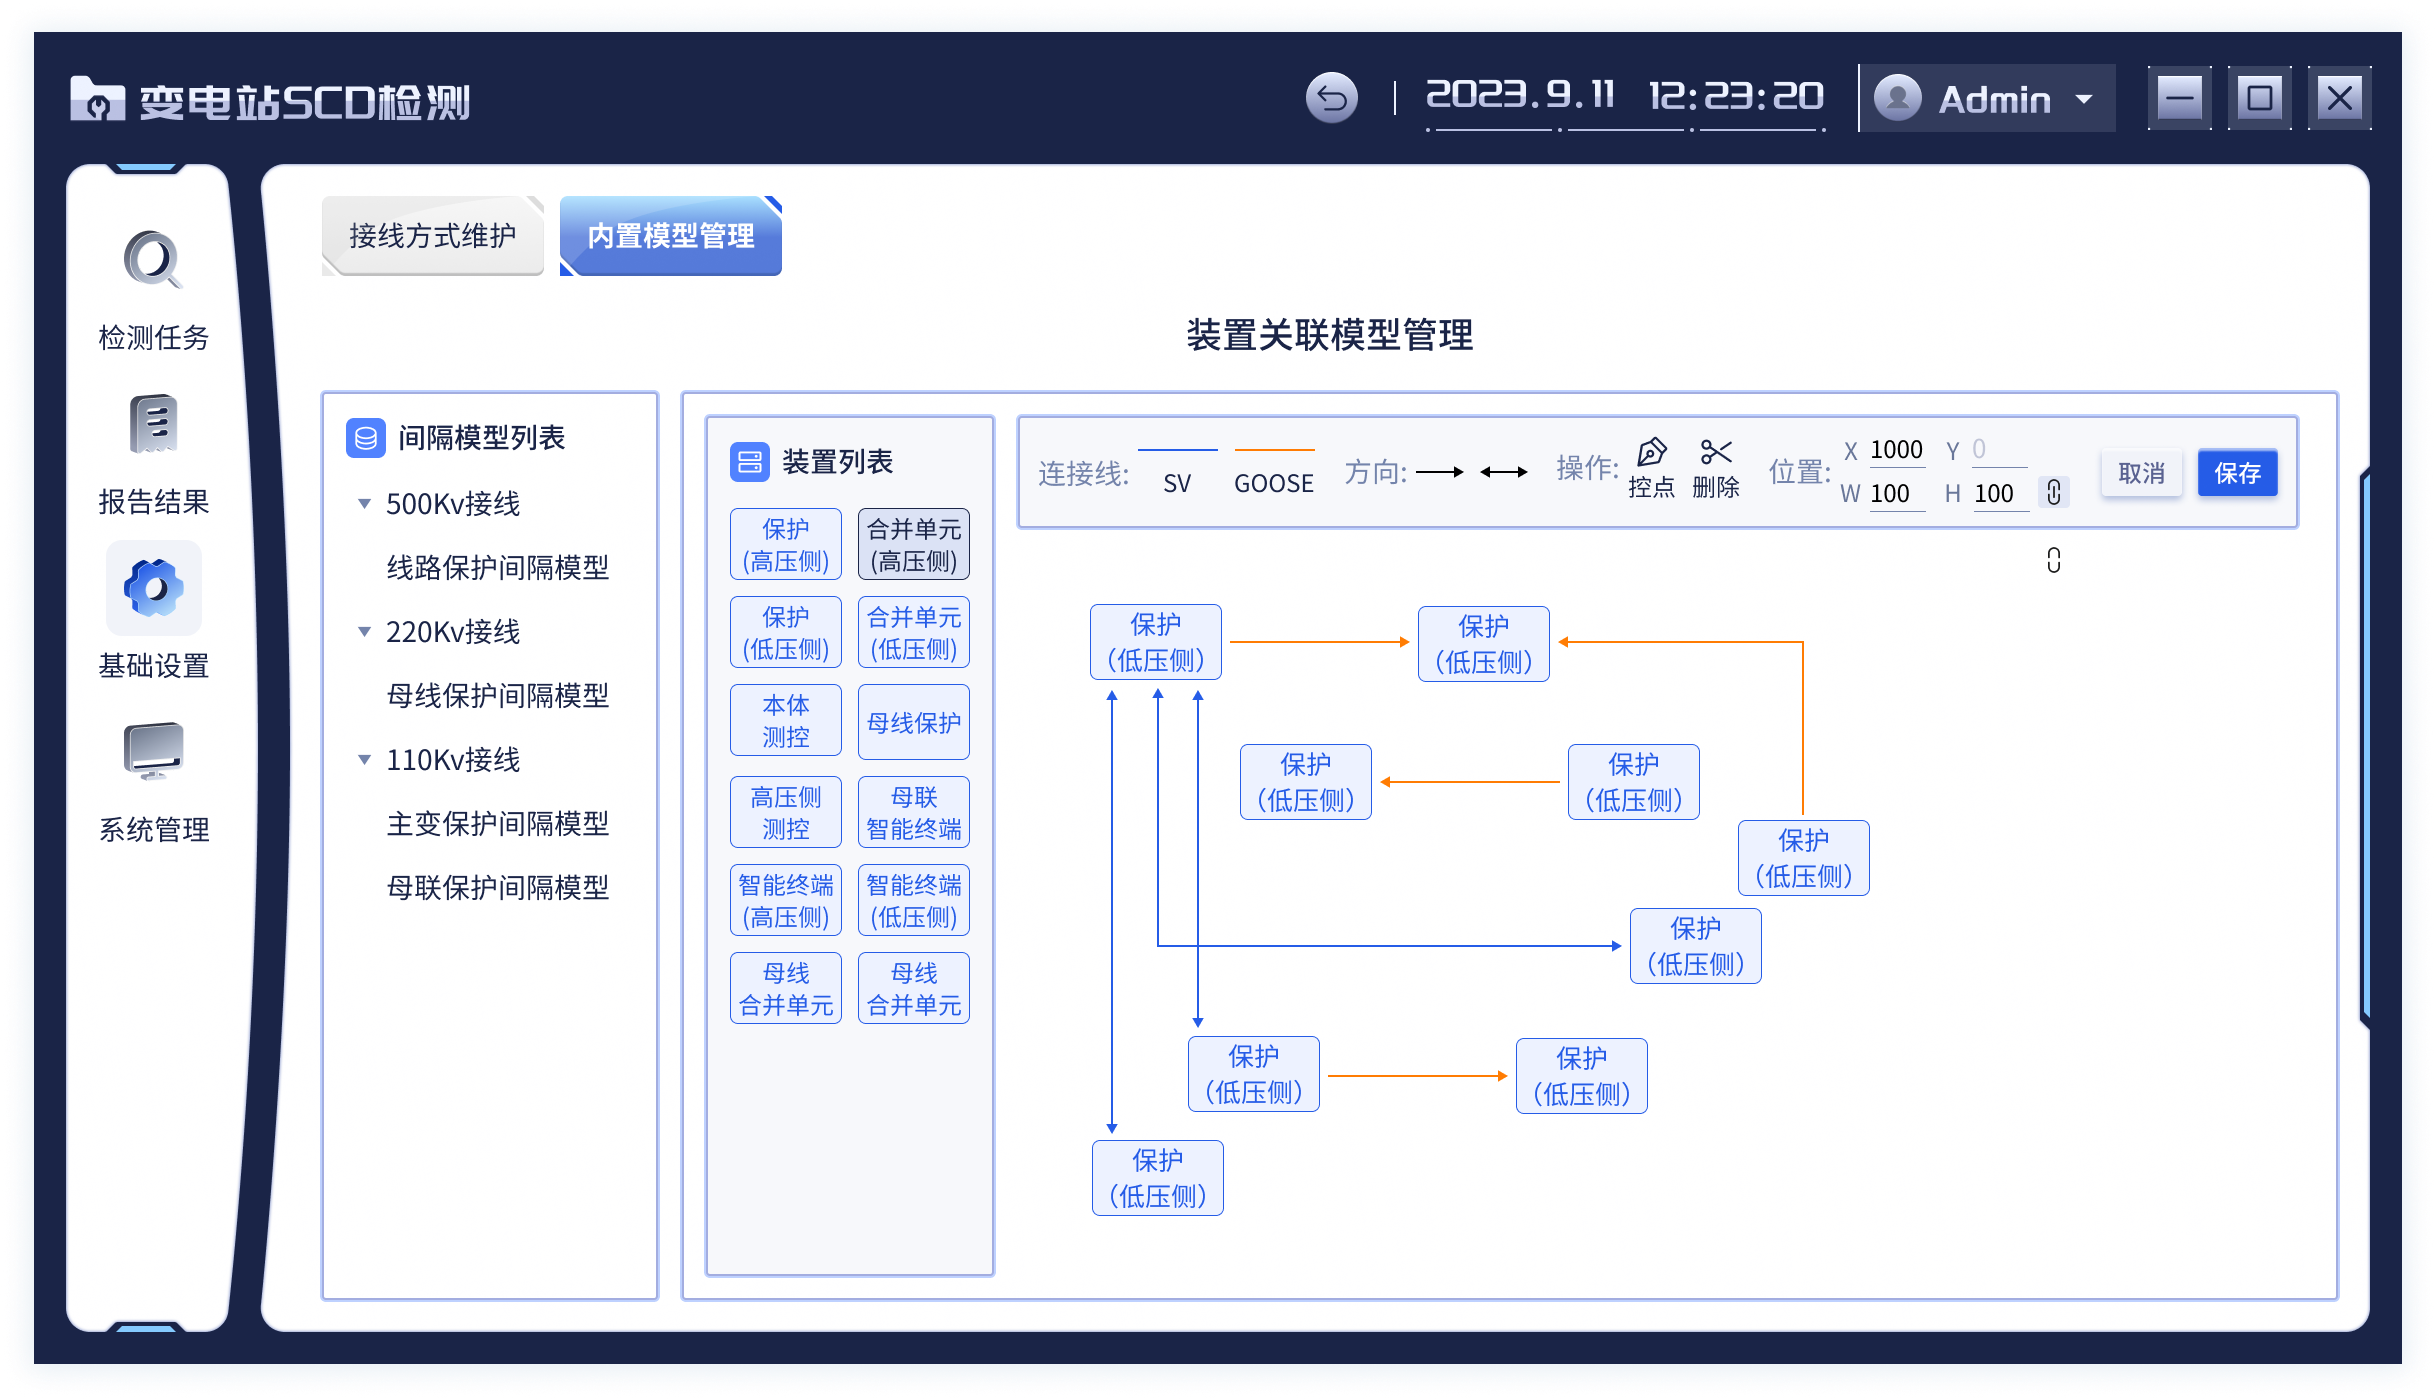Viewport: 2436px width, 1400px height.
Task: Click the 装置列表 server icon
Action: point(749,462)
